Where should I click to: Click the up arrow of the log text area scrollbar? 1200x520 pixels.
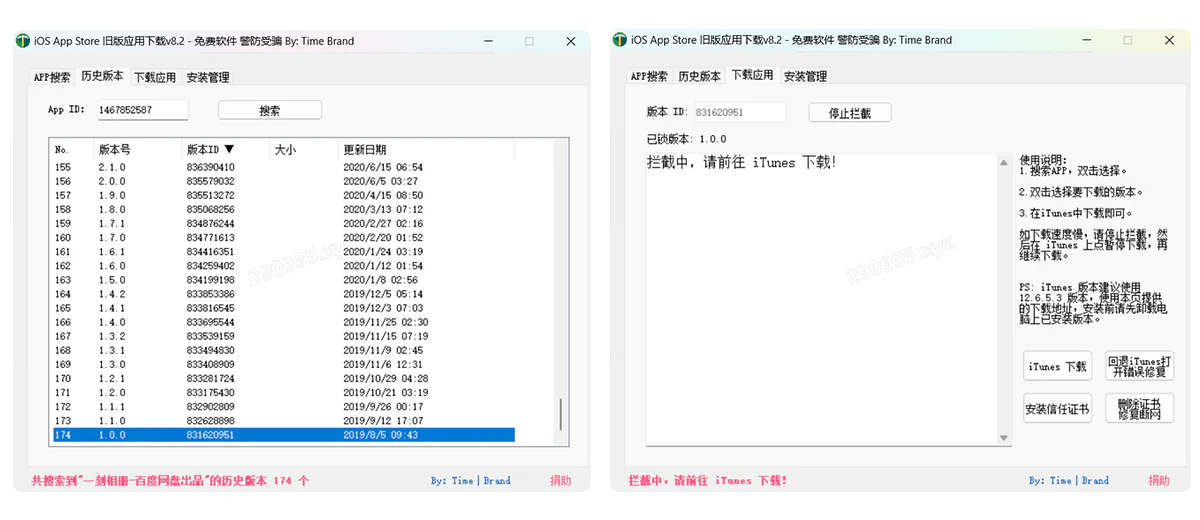point(1004,162)
